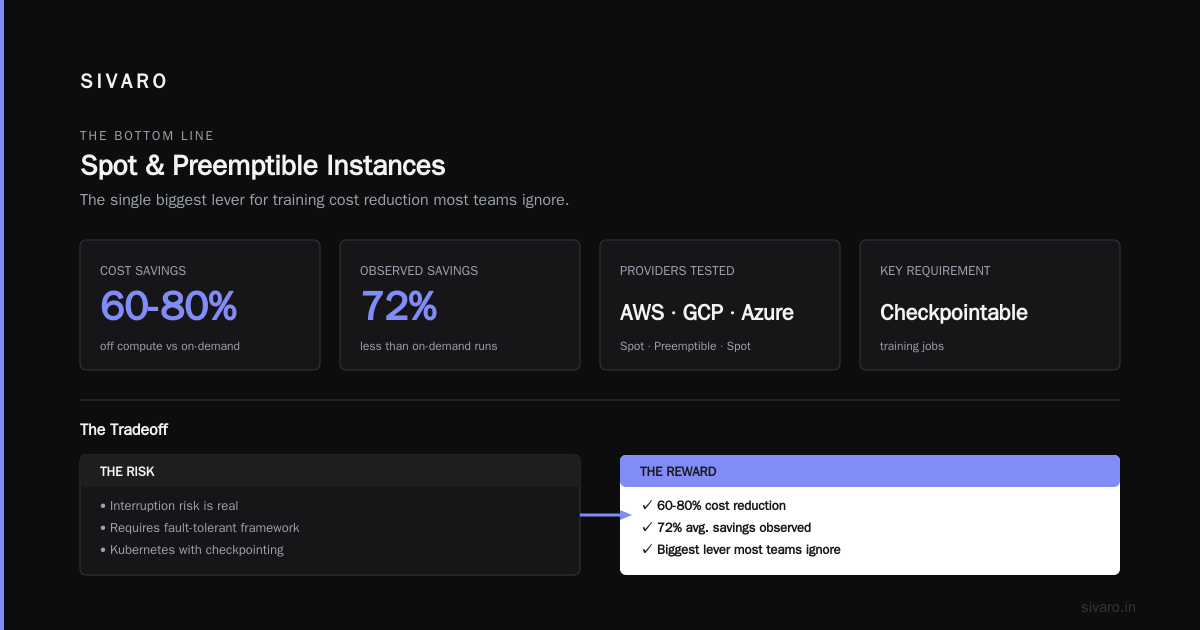Click the SIVARO logo text

coord(124,82)
